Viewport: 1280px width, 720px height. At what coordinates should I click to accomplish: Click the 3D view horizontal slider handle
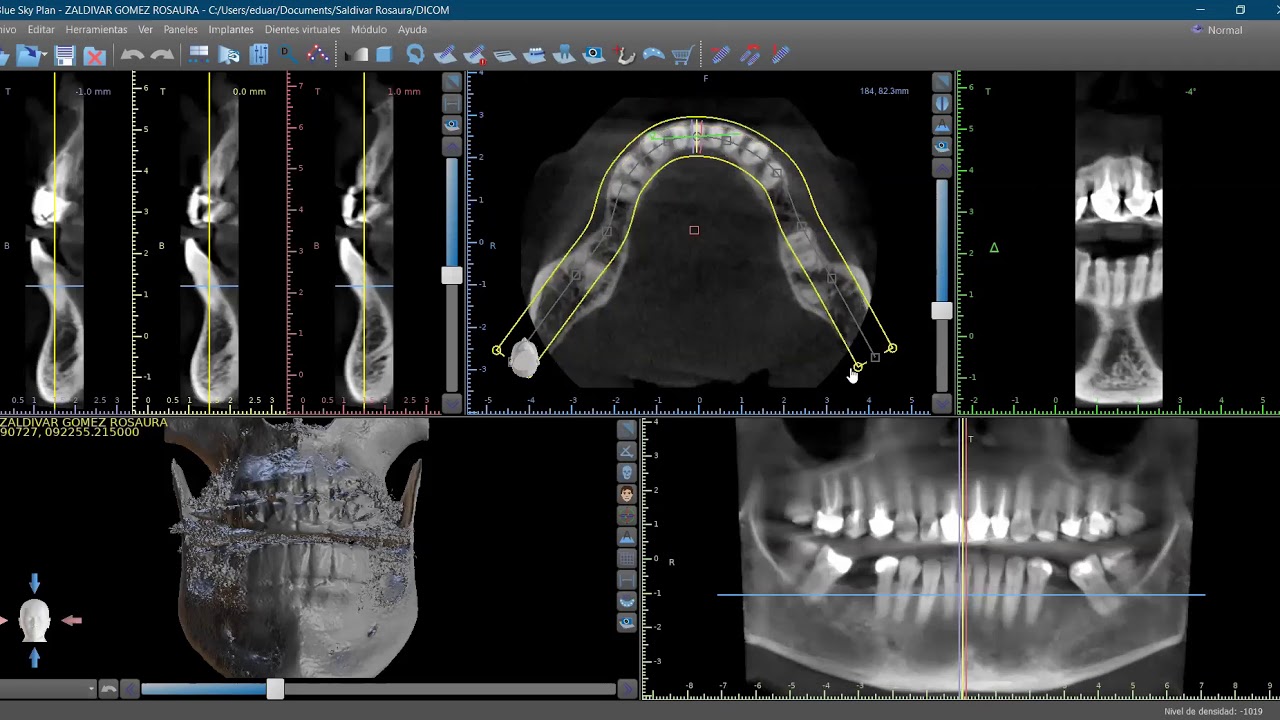tap(275, 688)
